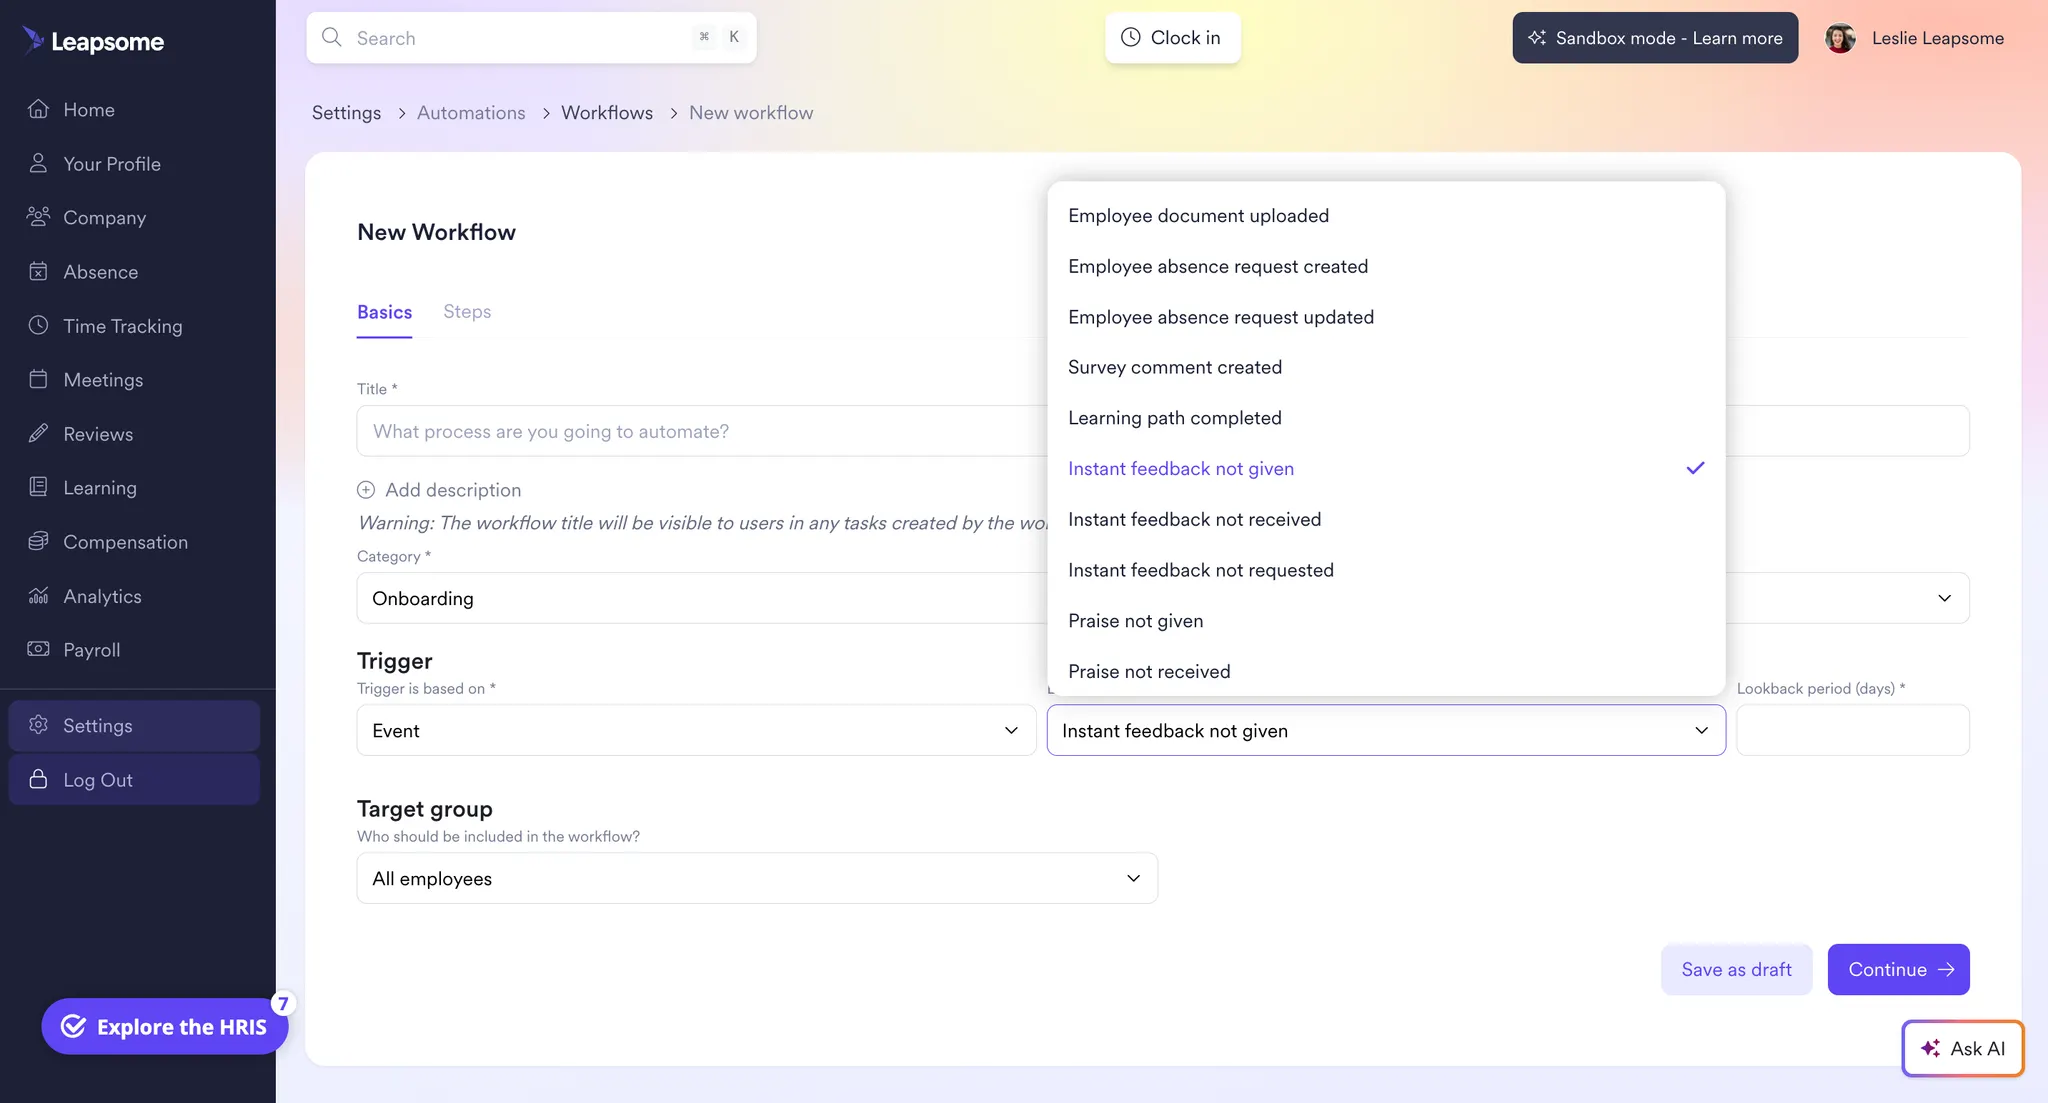The image size is (2048, 1103).
Task: Switch to the Steps tab
Action: click(466, 311)
